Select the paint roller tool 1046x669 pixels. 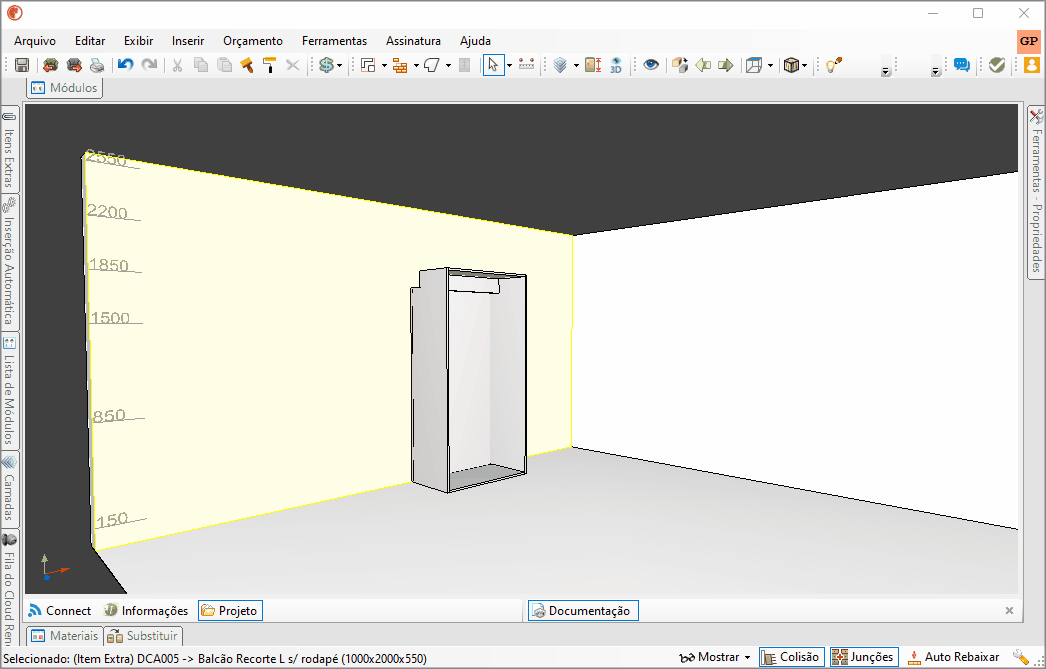tap(270, 65)
